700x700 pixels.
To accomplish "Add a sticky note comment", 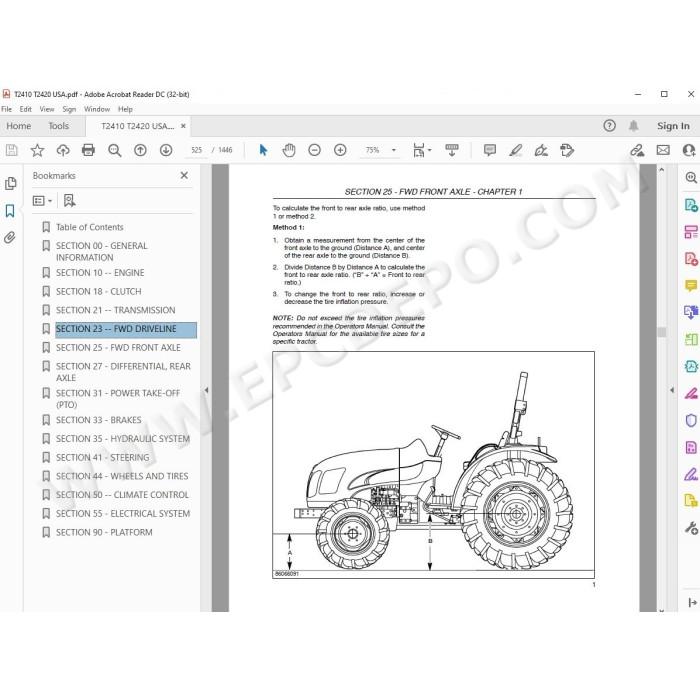I will 490,150.
